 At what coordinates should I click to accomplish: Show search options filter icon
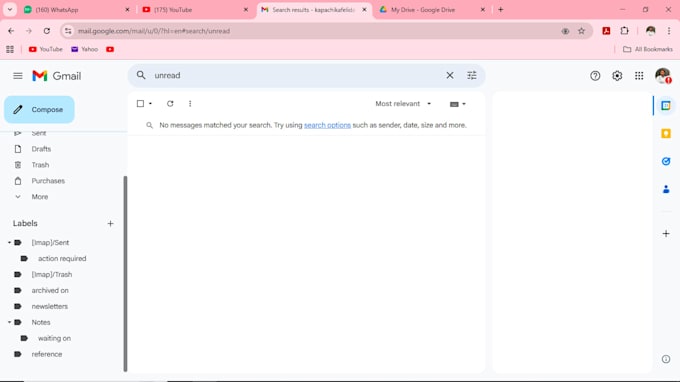coord(471,75)
